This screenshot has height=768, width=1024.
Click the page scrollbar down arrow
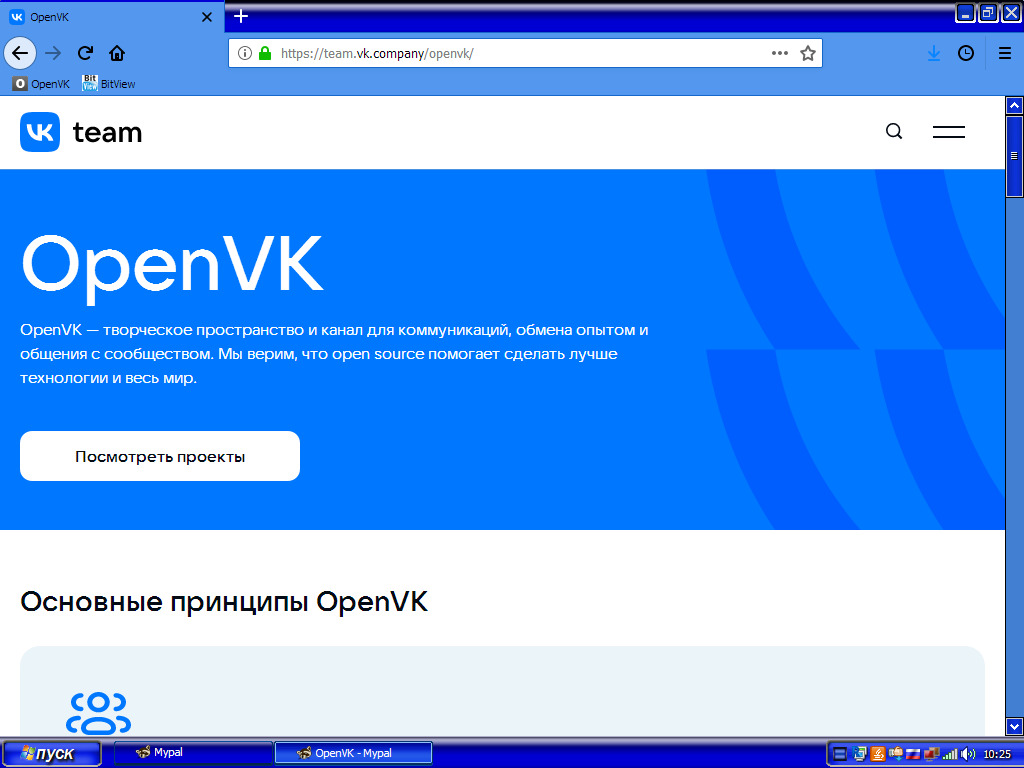pos(1014,726)
